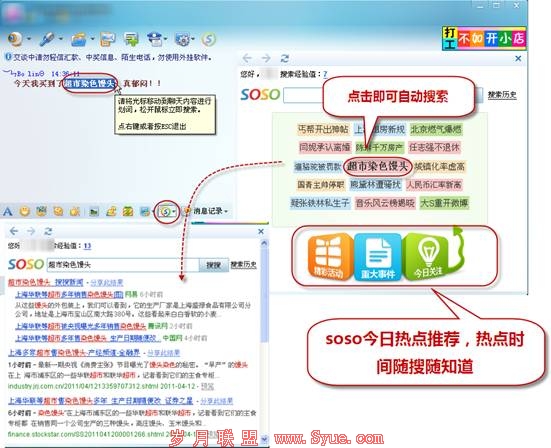Select hot topic 疑张铁林私生子
The width and height of the screenshot is (551, 448).
[320, 203]
